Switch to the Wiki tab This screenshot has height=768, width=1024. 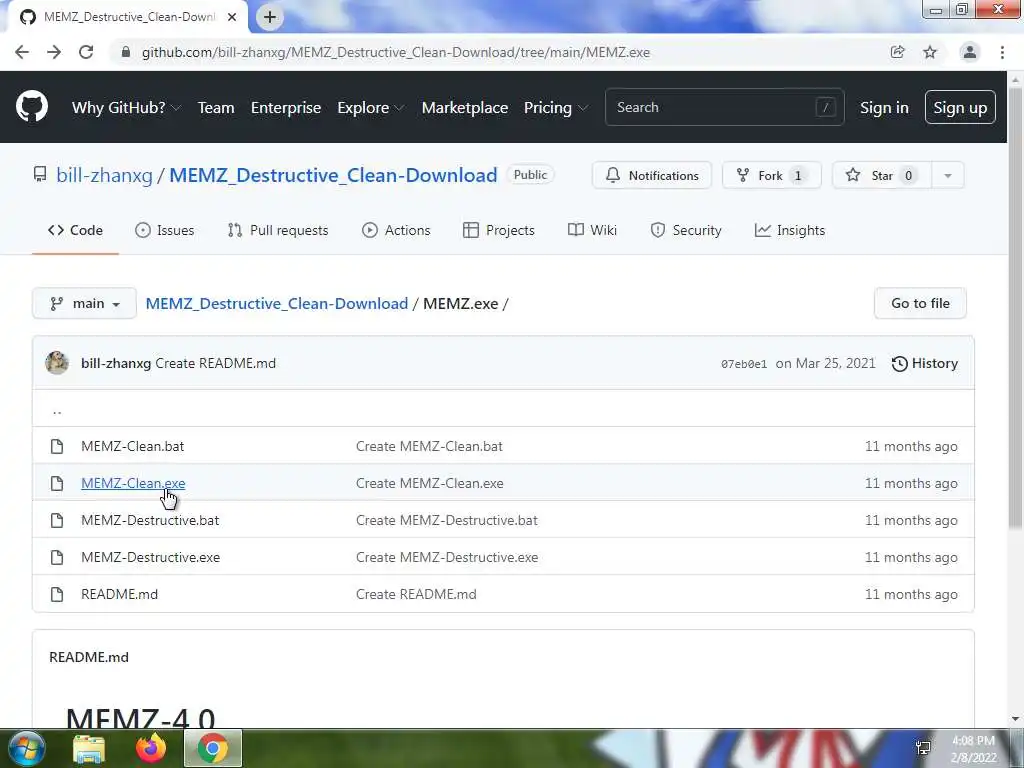point(592,230)
